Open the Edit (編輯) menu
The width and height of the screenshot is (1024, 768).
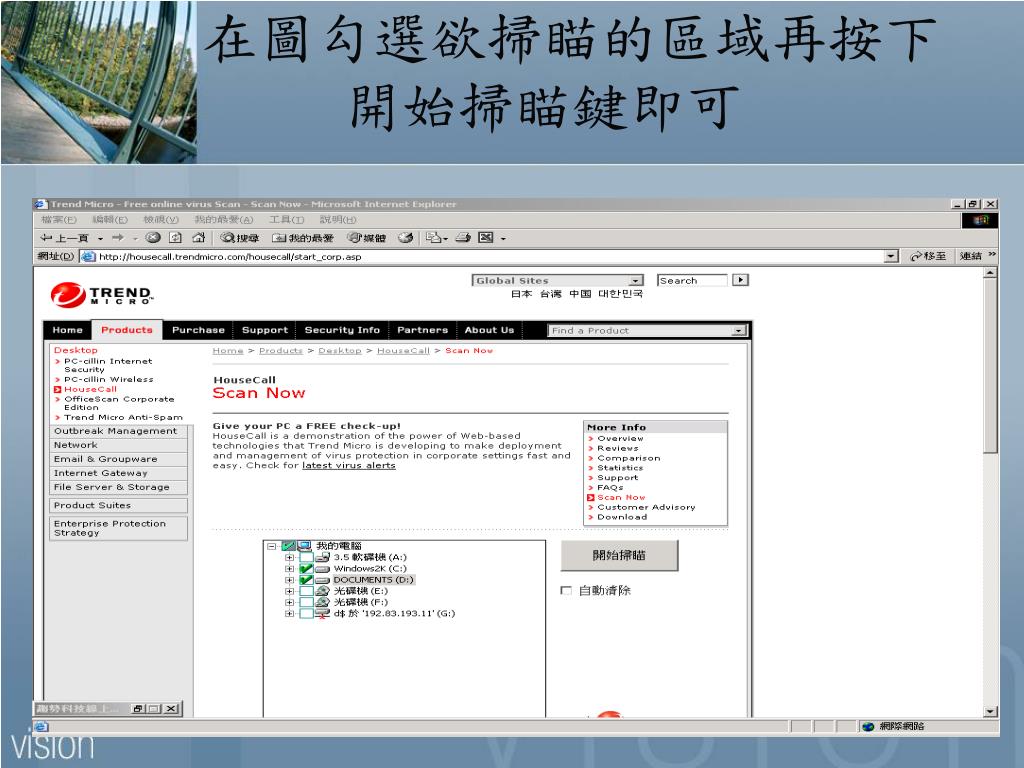[x=109, y=219]
